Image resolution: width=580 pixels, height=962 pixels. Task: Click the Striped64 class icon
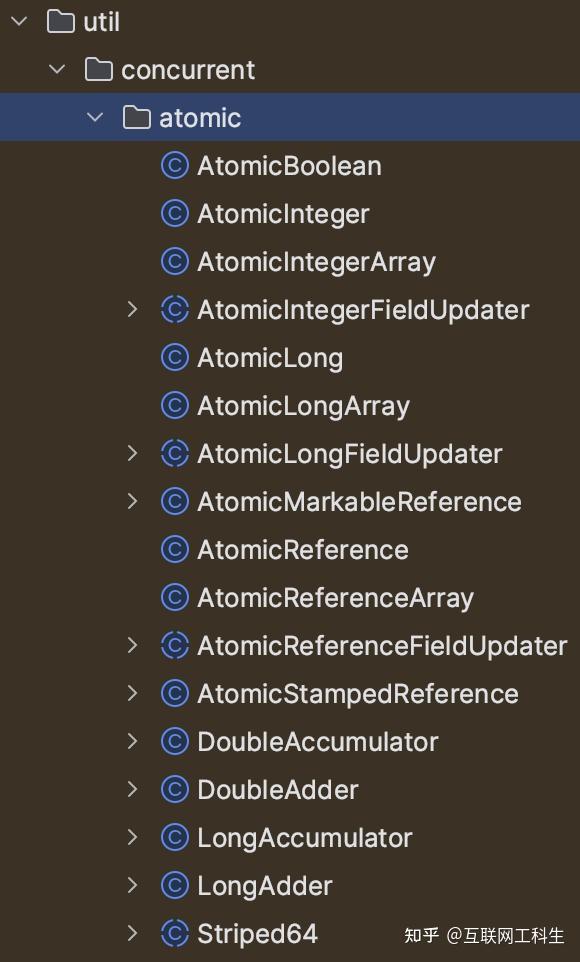(x=174, y=933)
